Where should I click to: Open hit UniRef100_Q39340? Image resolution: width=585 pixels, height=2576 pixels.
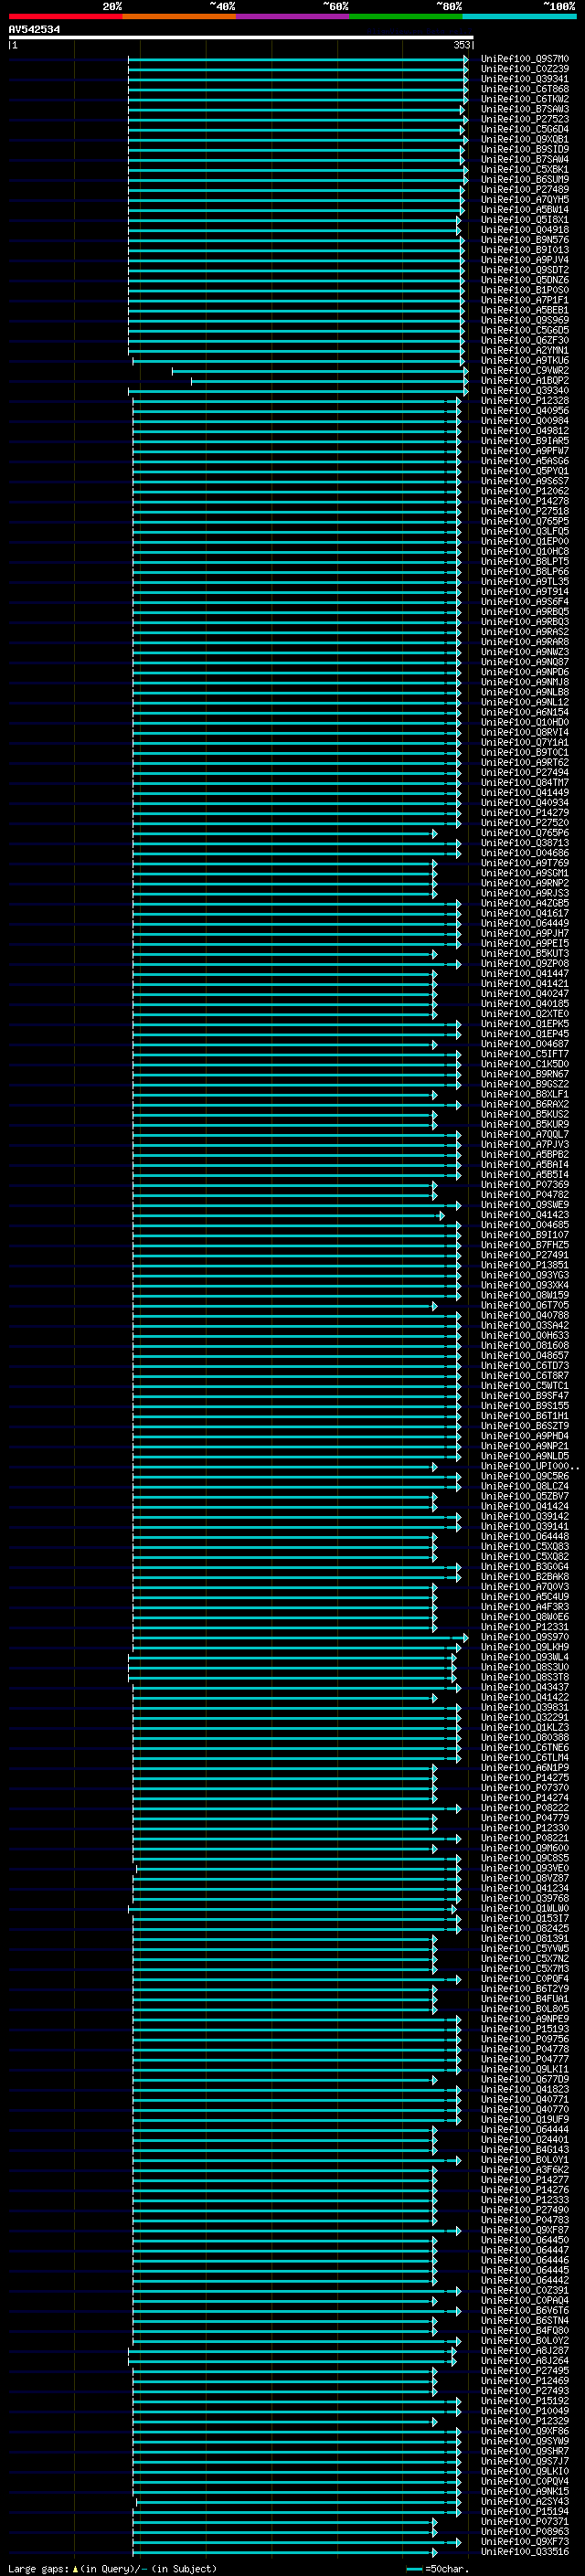(524, 391)
